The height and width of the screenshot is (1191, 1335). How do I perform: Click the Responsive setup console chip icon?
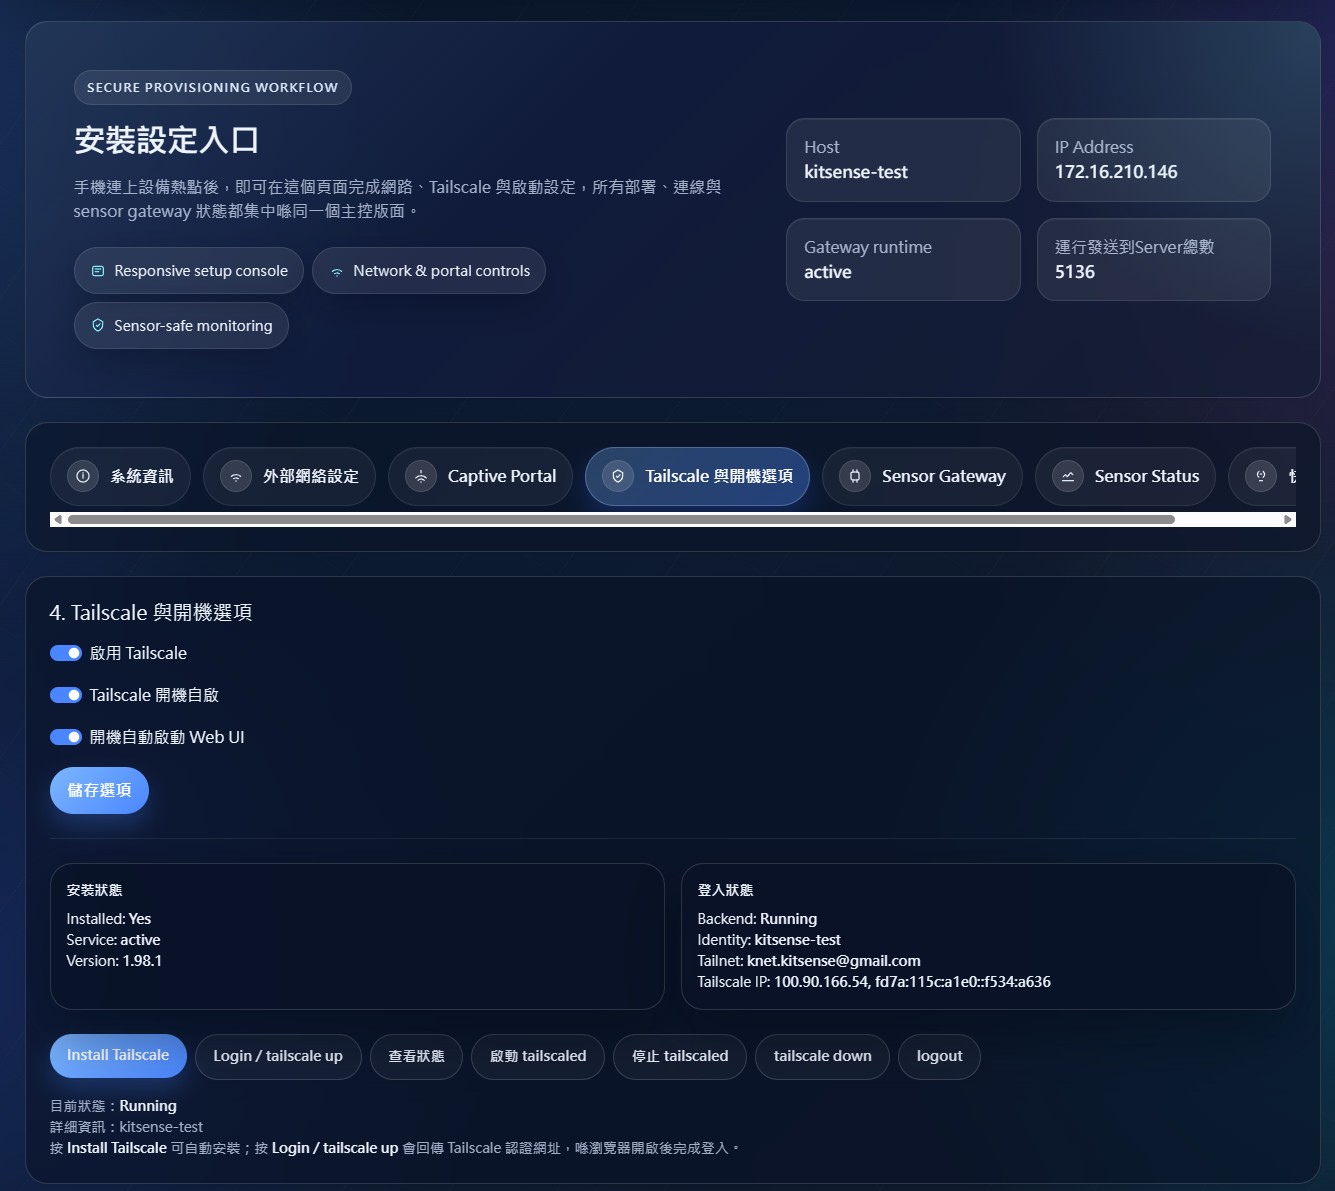98,271
